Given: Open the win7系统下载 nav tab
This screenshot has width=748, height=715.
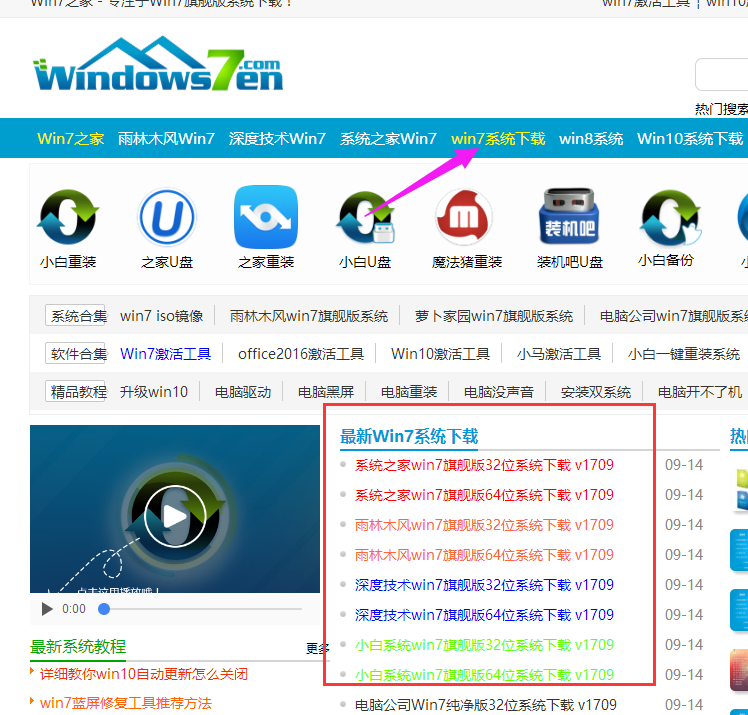Looking at the screenshot, I should point(498,138).
